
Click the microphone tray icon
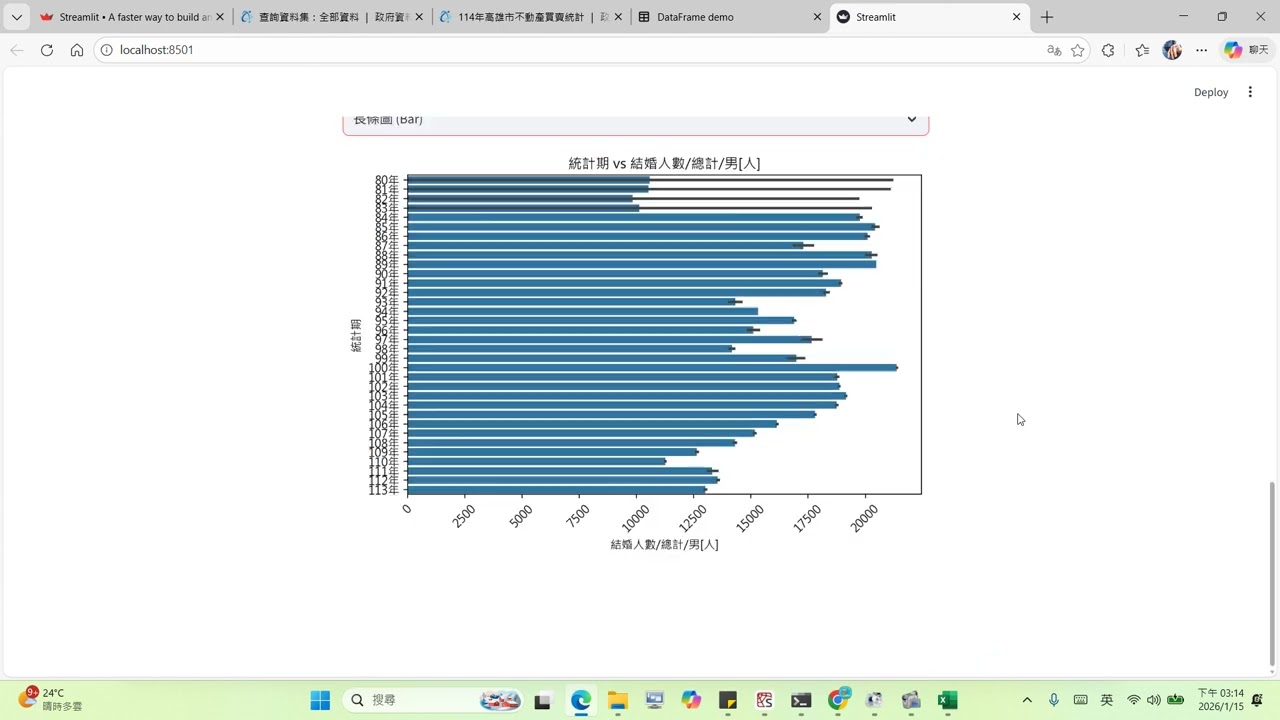tap(1054, 700)
